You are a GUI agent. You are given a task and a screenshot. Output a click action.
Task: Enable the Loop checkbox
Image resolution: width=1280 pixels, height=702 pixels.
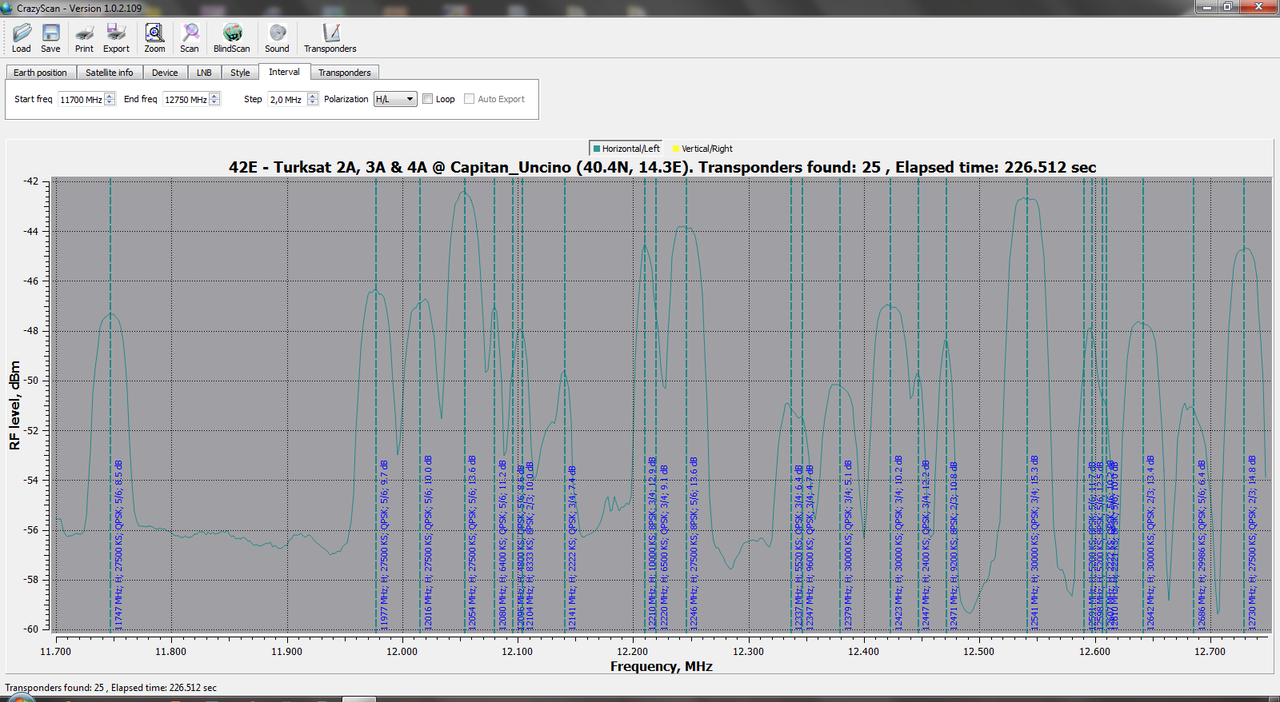[428, 99]
